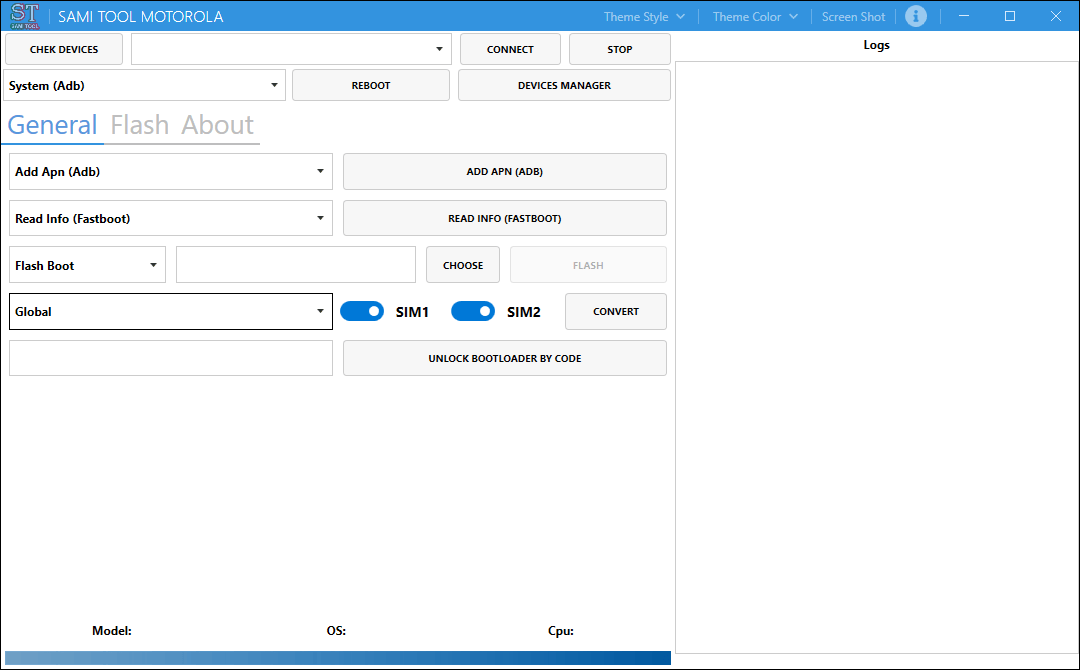Disable the SIM2 switch
1080x670 pixels.
[472, 311]
